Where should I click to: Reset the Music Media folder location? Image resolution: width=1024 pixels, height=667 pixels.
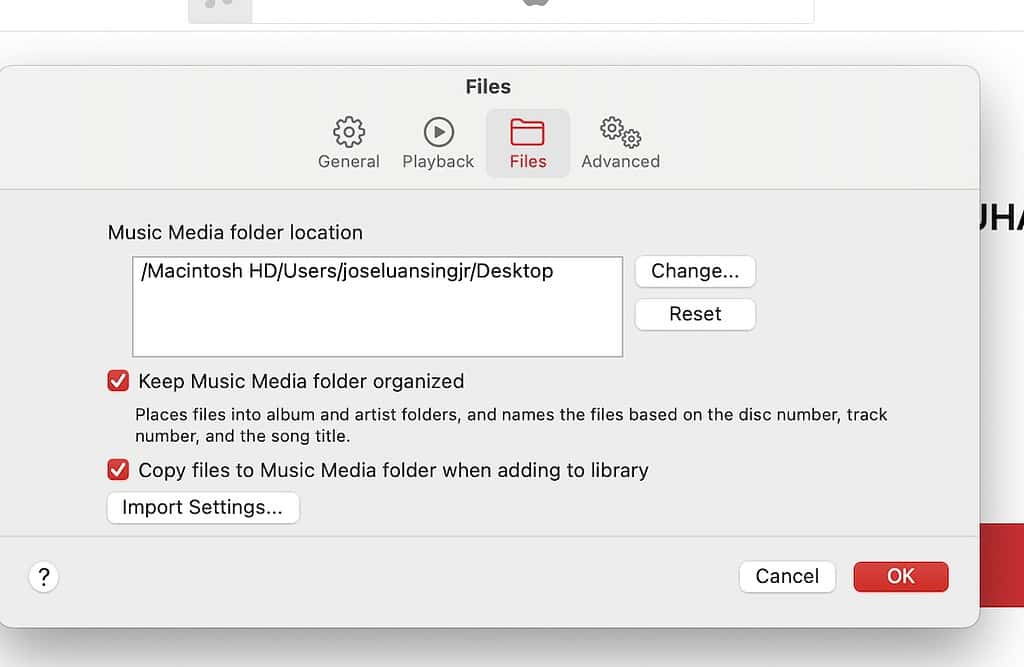coord(695,314)
